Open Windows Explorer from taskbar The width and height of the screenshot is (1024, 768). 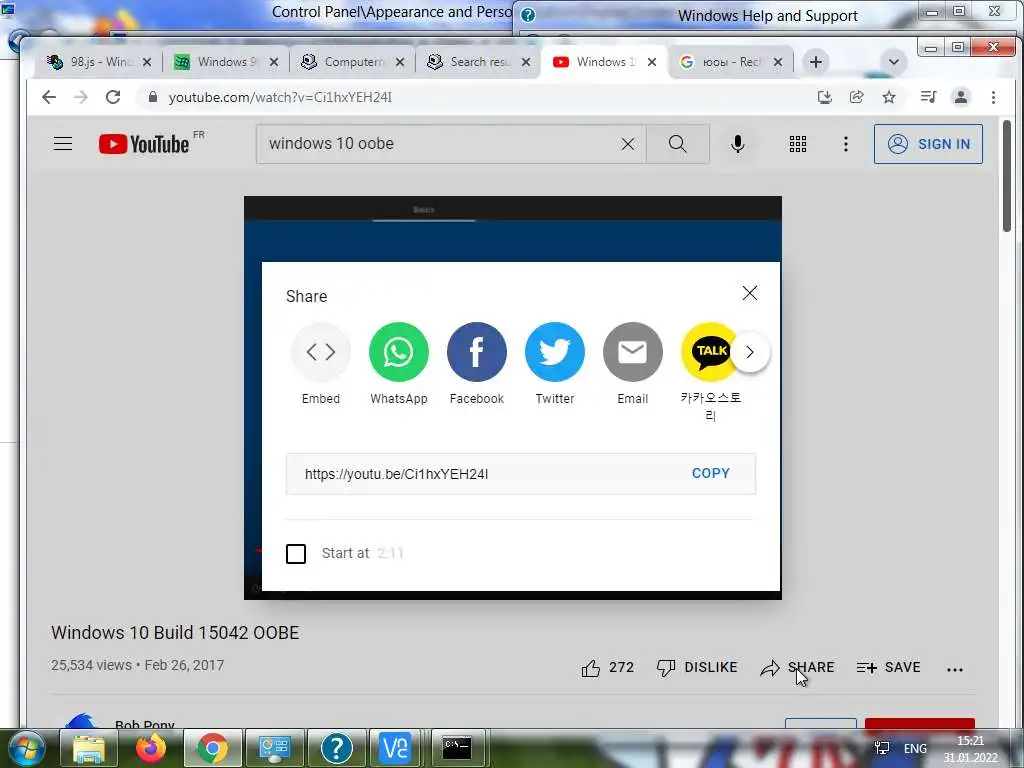89,748
